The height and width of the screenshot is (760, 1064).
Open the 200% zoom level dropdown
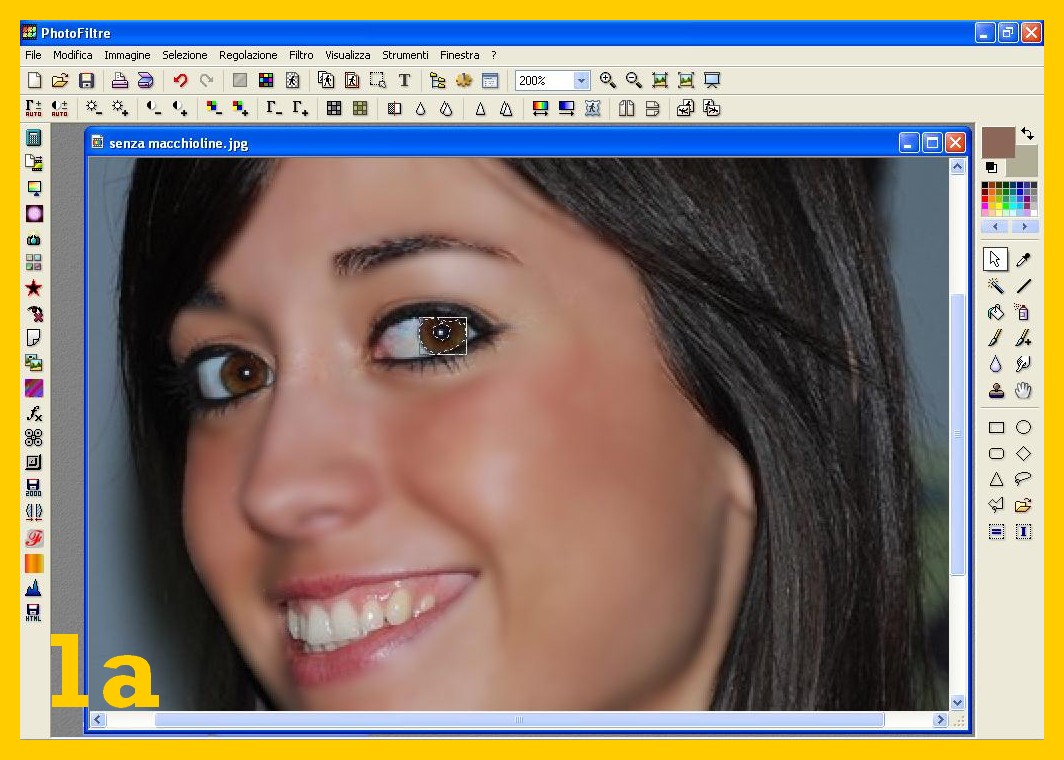[581, 80]
